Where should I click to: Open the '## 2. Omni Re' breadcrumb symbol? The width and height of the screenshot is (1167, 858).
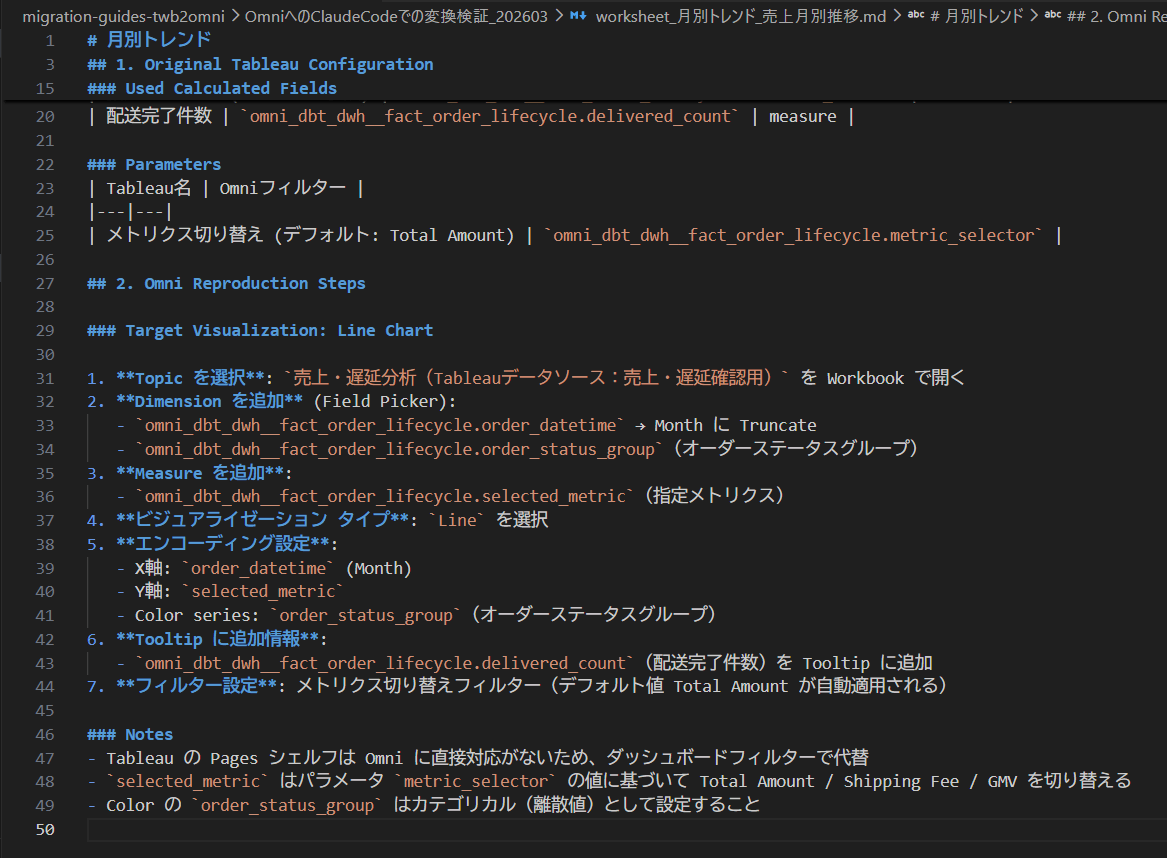click(1116, 16)
